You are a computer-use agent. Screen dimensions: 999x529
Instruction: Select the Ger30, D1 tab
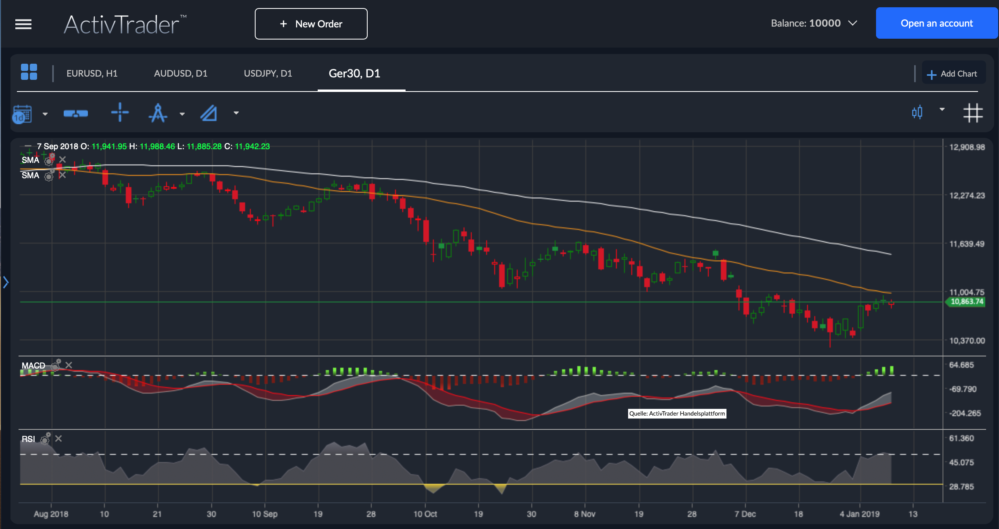point(354,74)
